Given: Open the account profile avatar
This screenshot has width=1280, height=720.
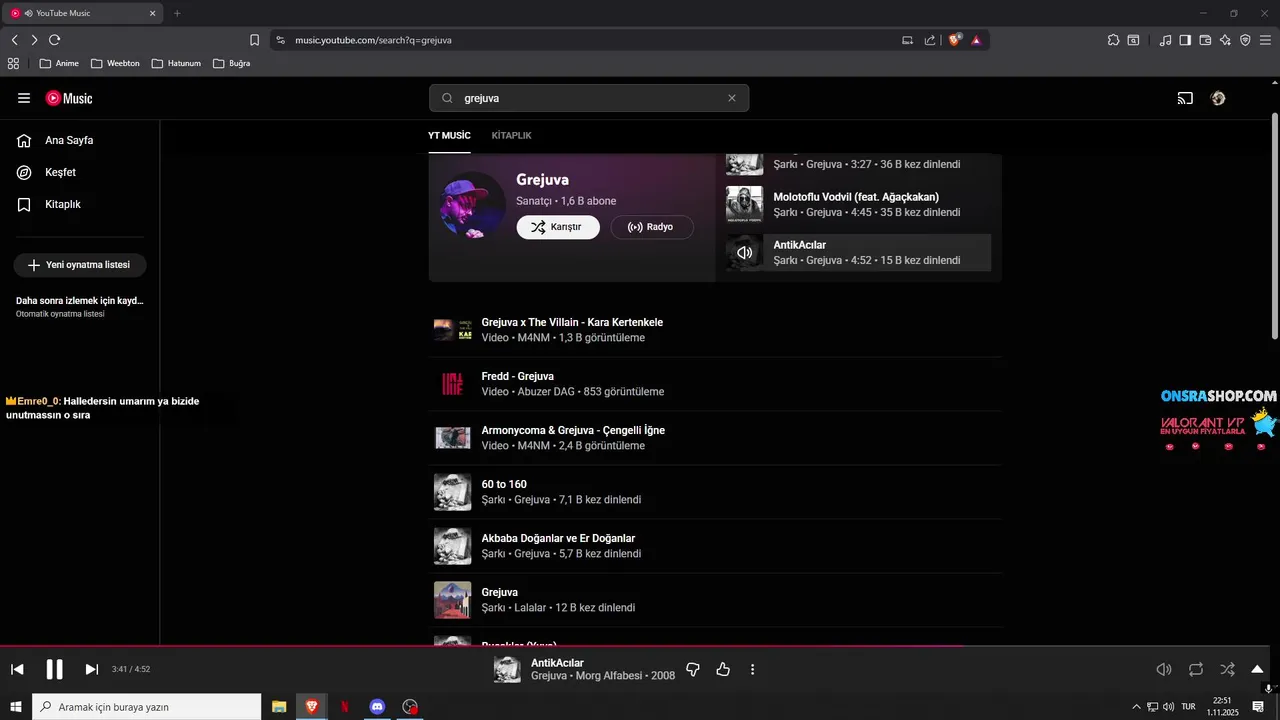Looking at the screenshot, I should click(x=1218, y=98).
